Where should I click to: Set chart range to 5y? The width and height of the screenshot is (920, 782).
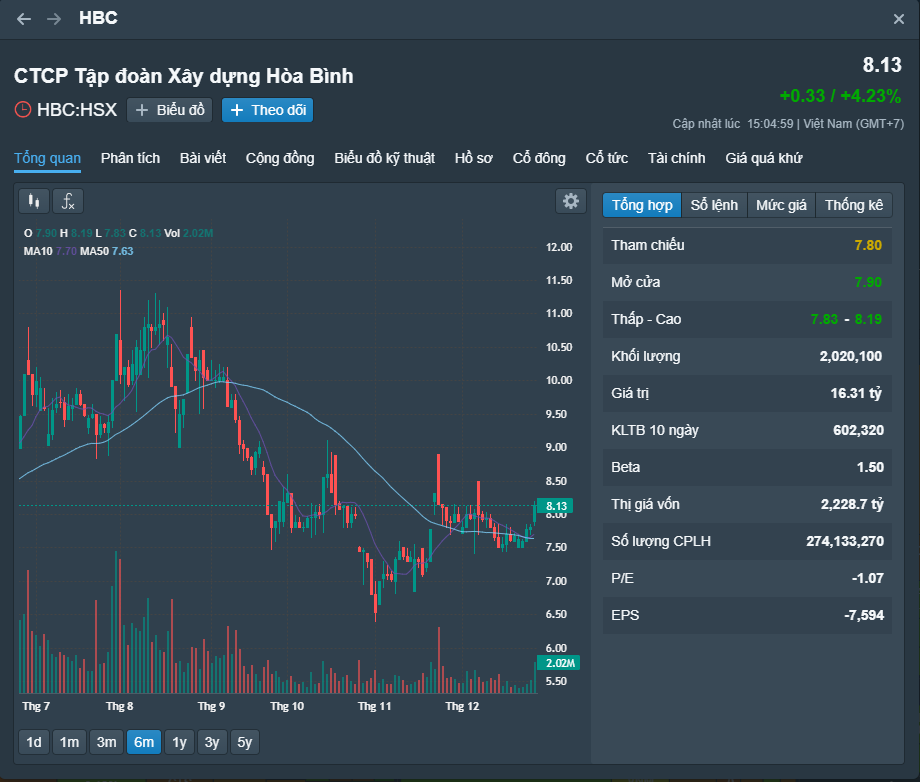pyautogui.click(x=245, y=742)
